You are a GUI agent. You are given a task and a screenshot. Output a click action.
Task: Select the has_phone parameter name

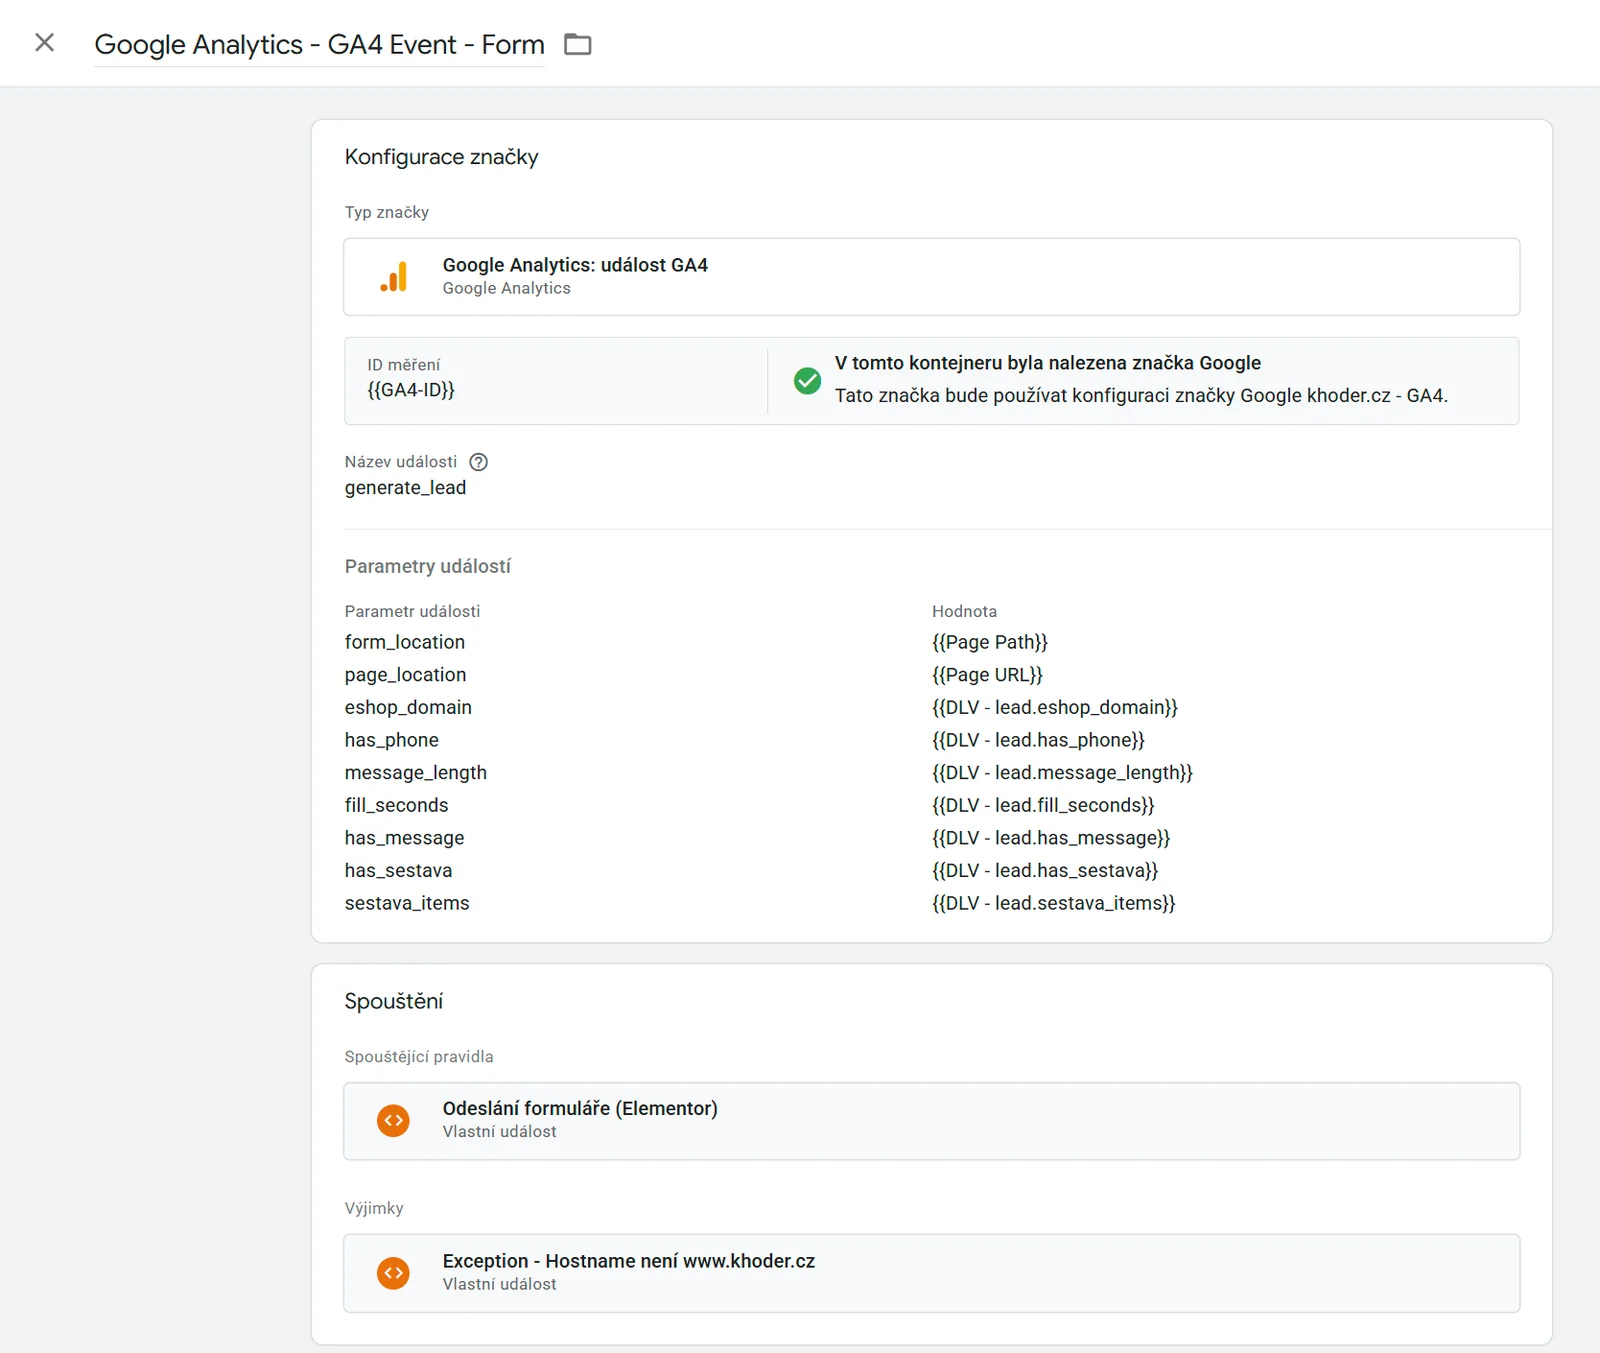tap(392, 740)
